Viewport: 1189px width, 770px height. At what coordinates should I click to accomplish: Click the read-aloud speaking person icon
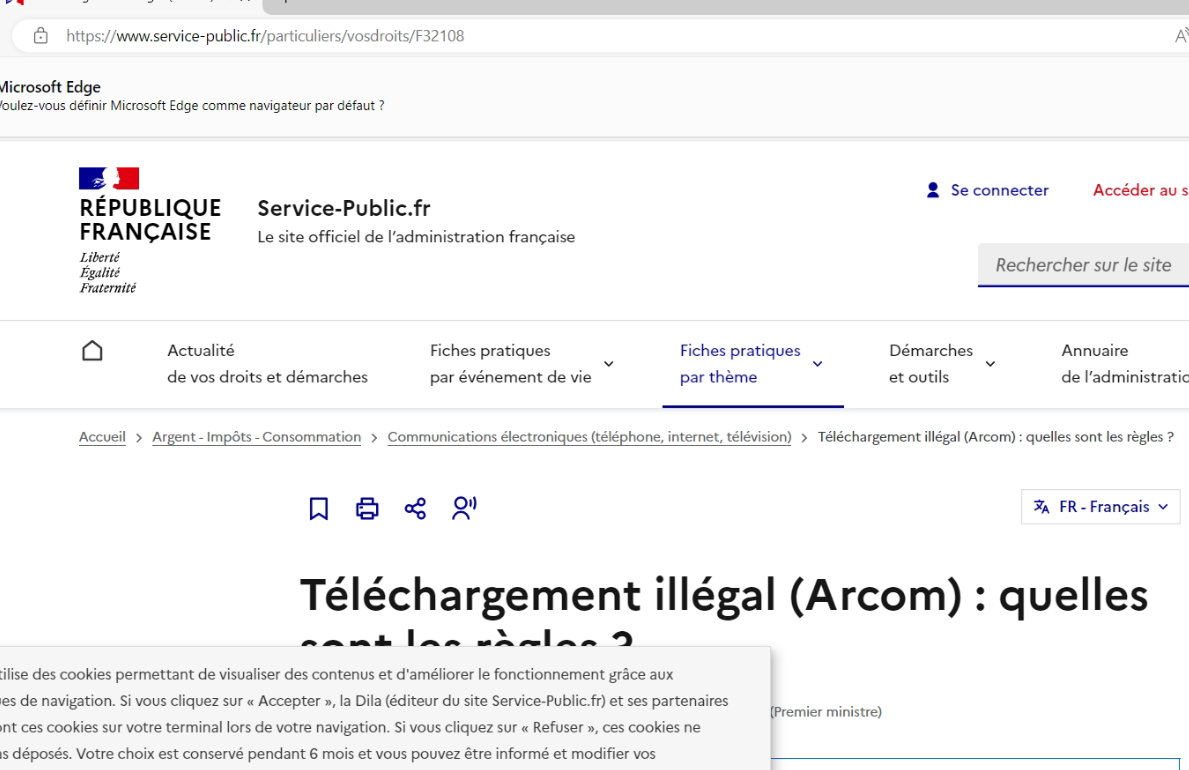click(464, 509)
